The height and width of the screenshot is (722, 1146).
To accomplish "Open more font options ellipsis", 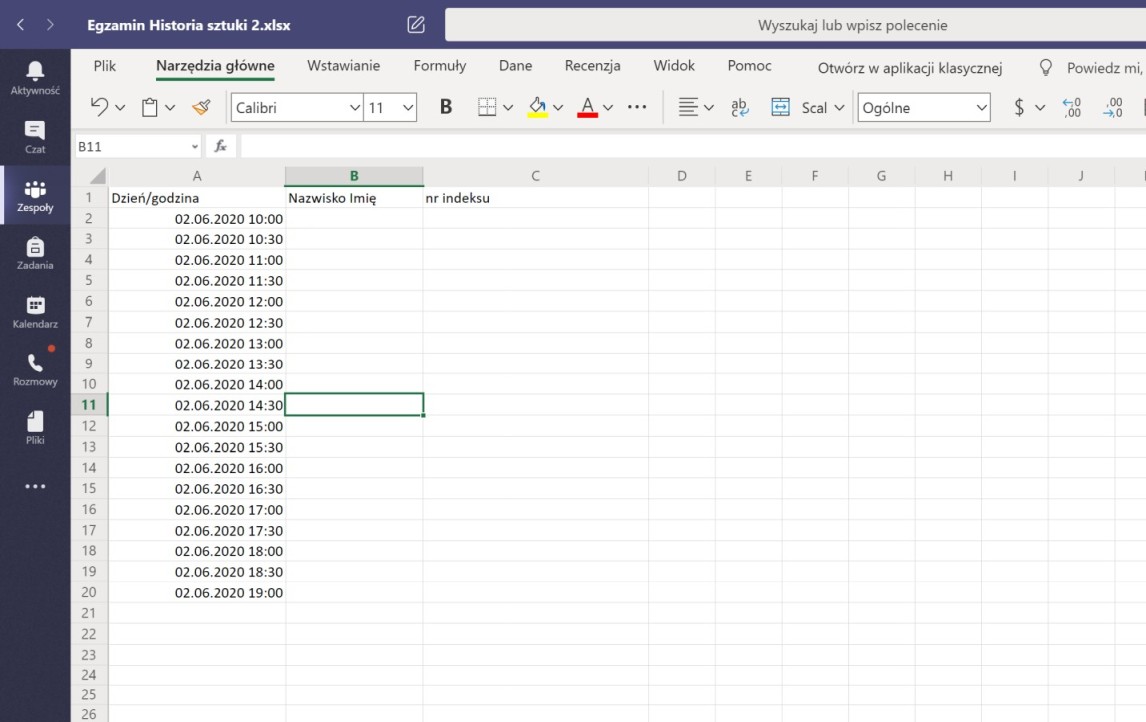I will pyautogui.click(x=637, y=107).
